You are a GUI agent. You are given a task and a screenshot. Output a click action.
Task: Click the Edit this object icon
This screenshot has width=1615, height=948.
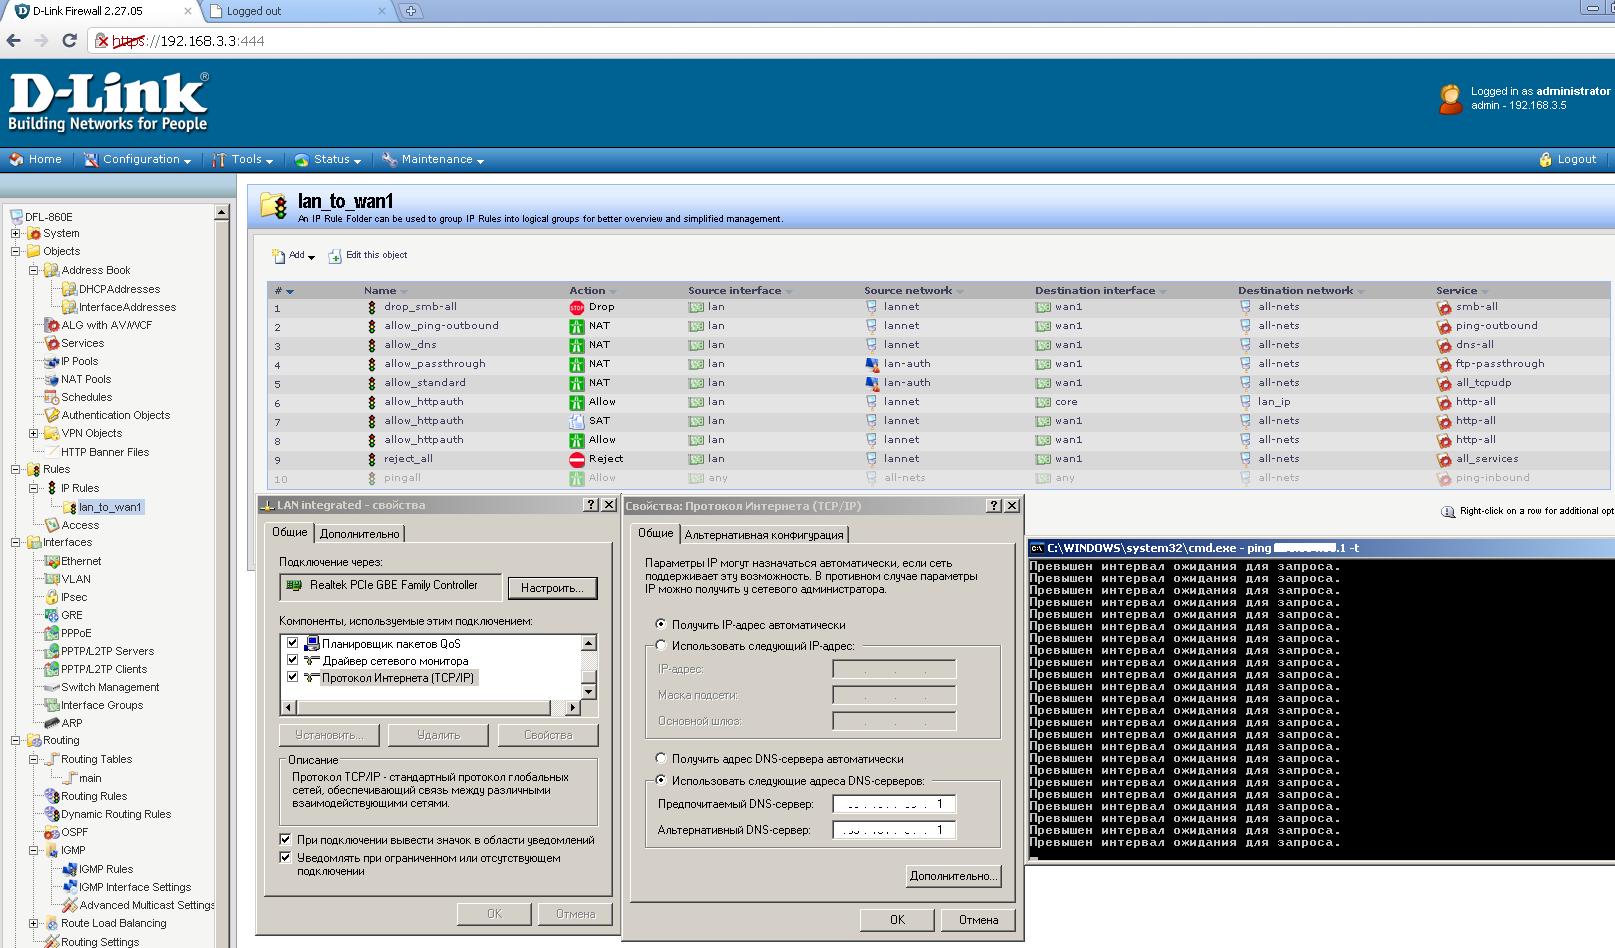coord(335,256)
